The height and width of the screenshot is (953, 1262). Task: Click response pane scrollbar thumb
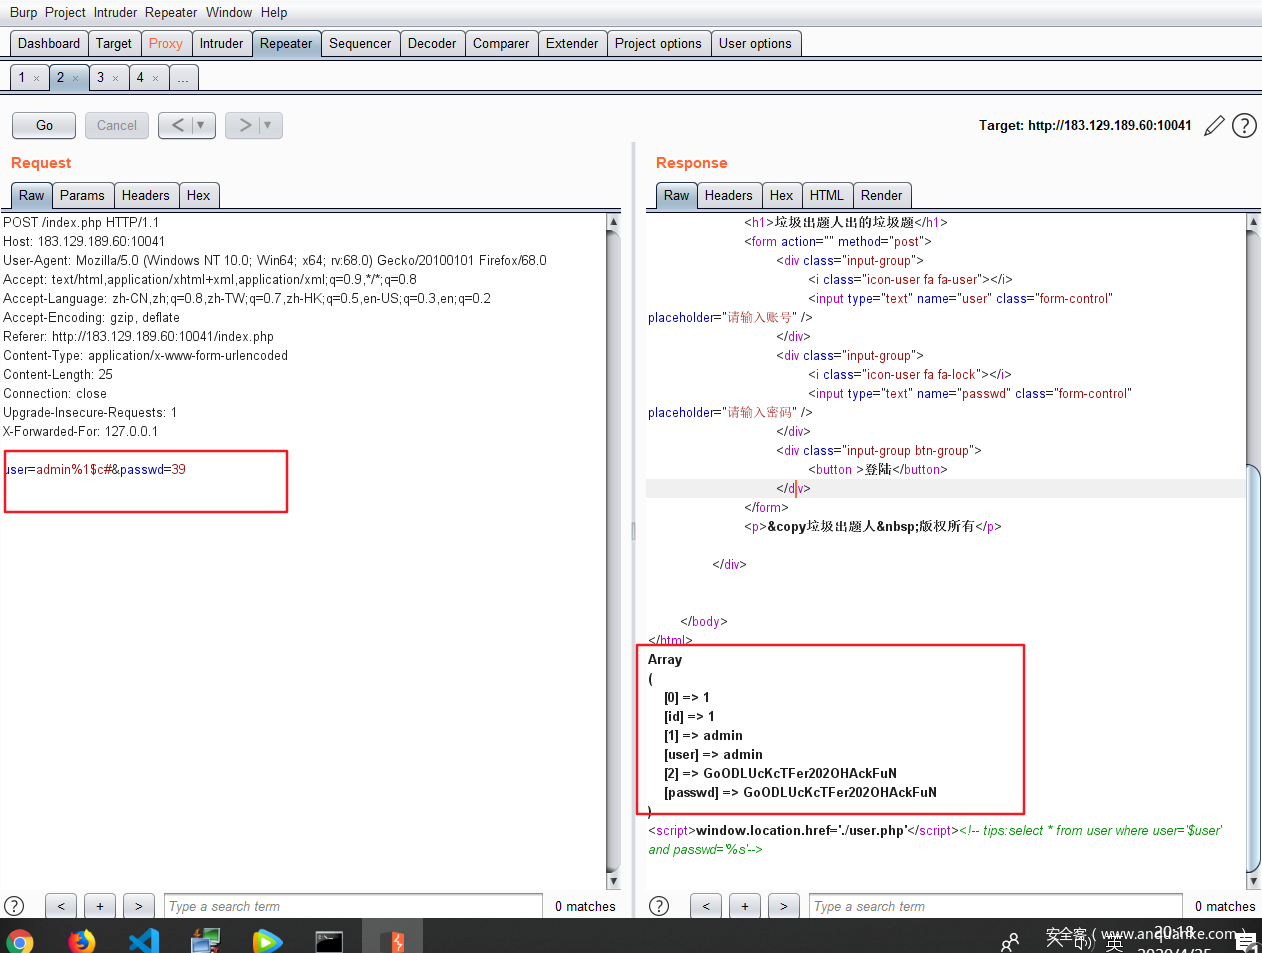pyautogui.click(x=1253, y=668)
